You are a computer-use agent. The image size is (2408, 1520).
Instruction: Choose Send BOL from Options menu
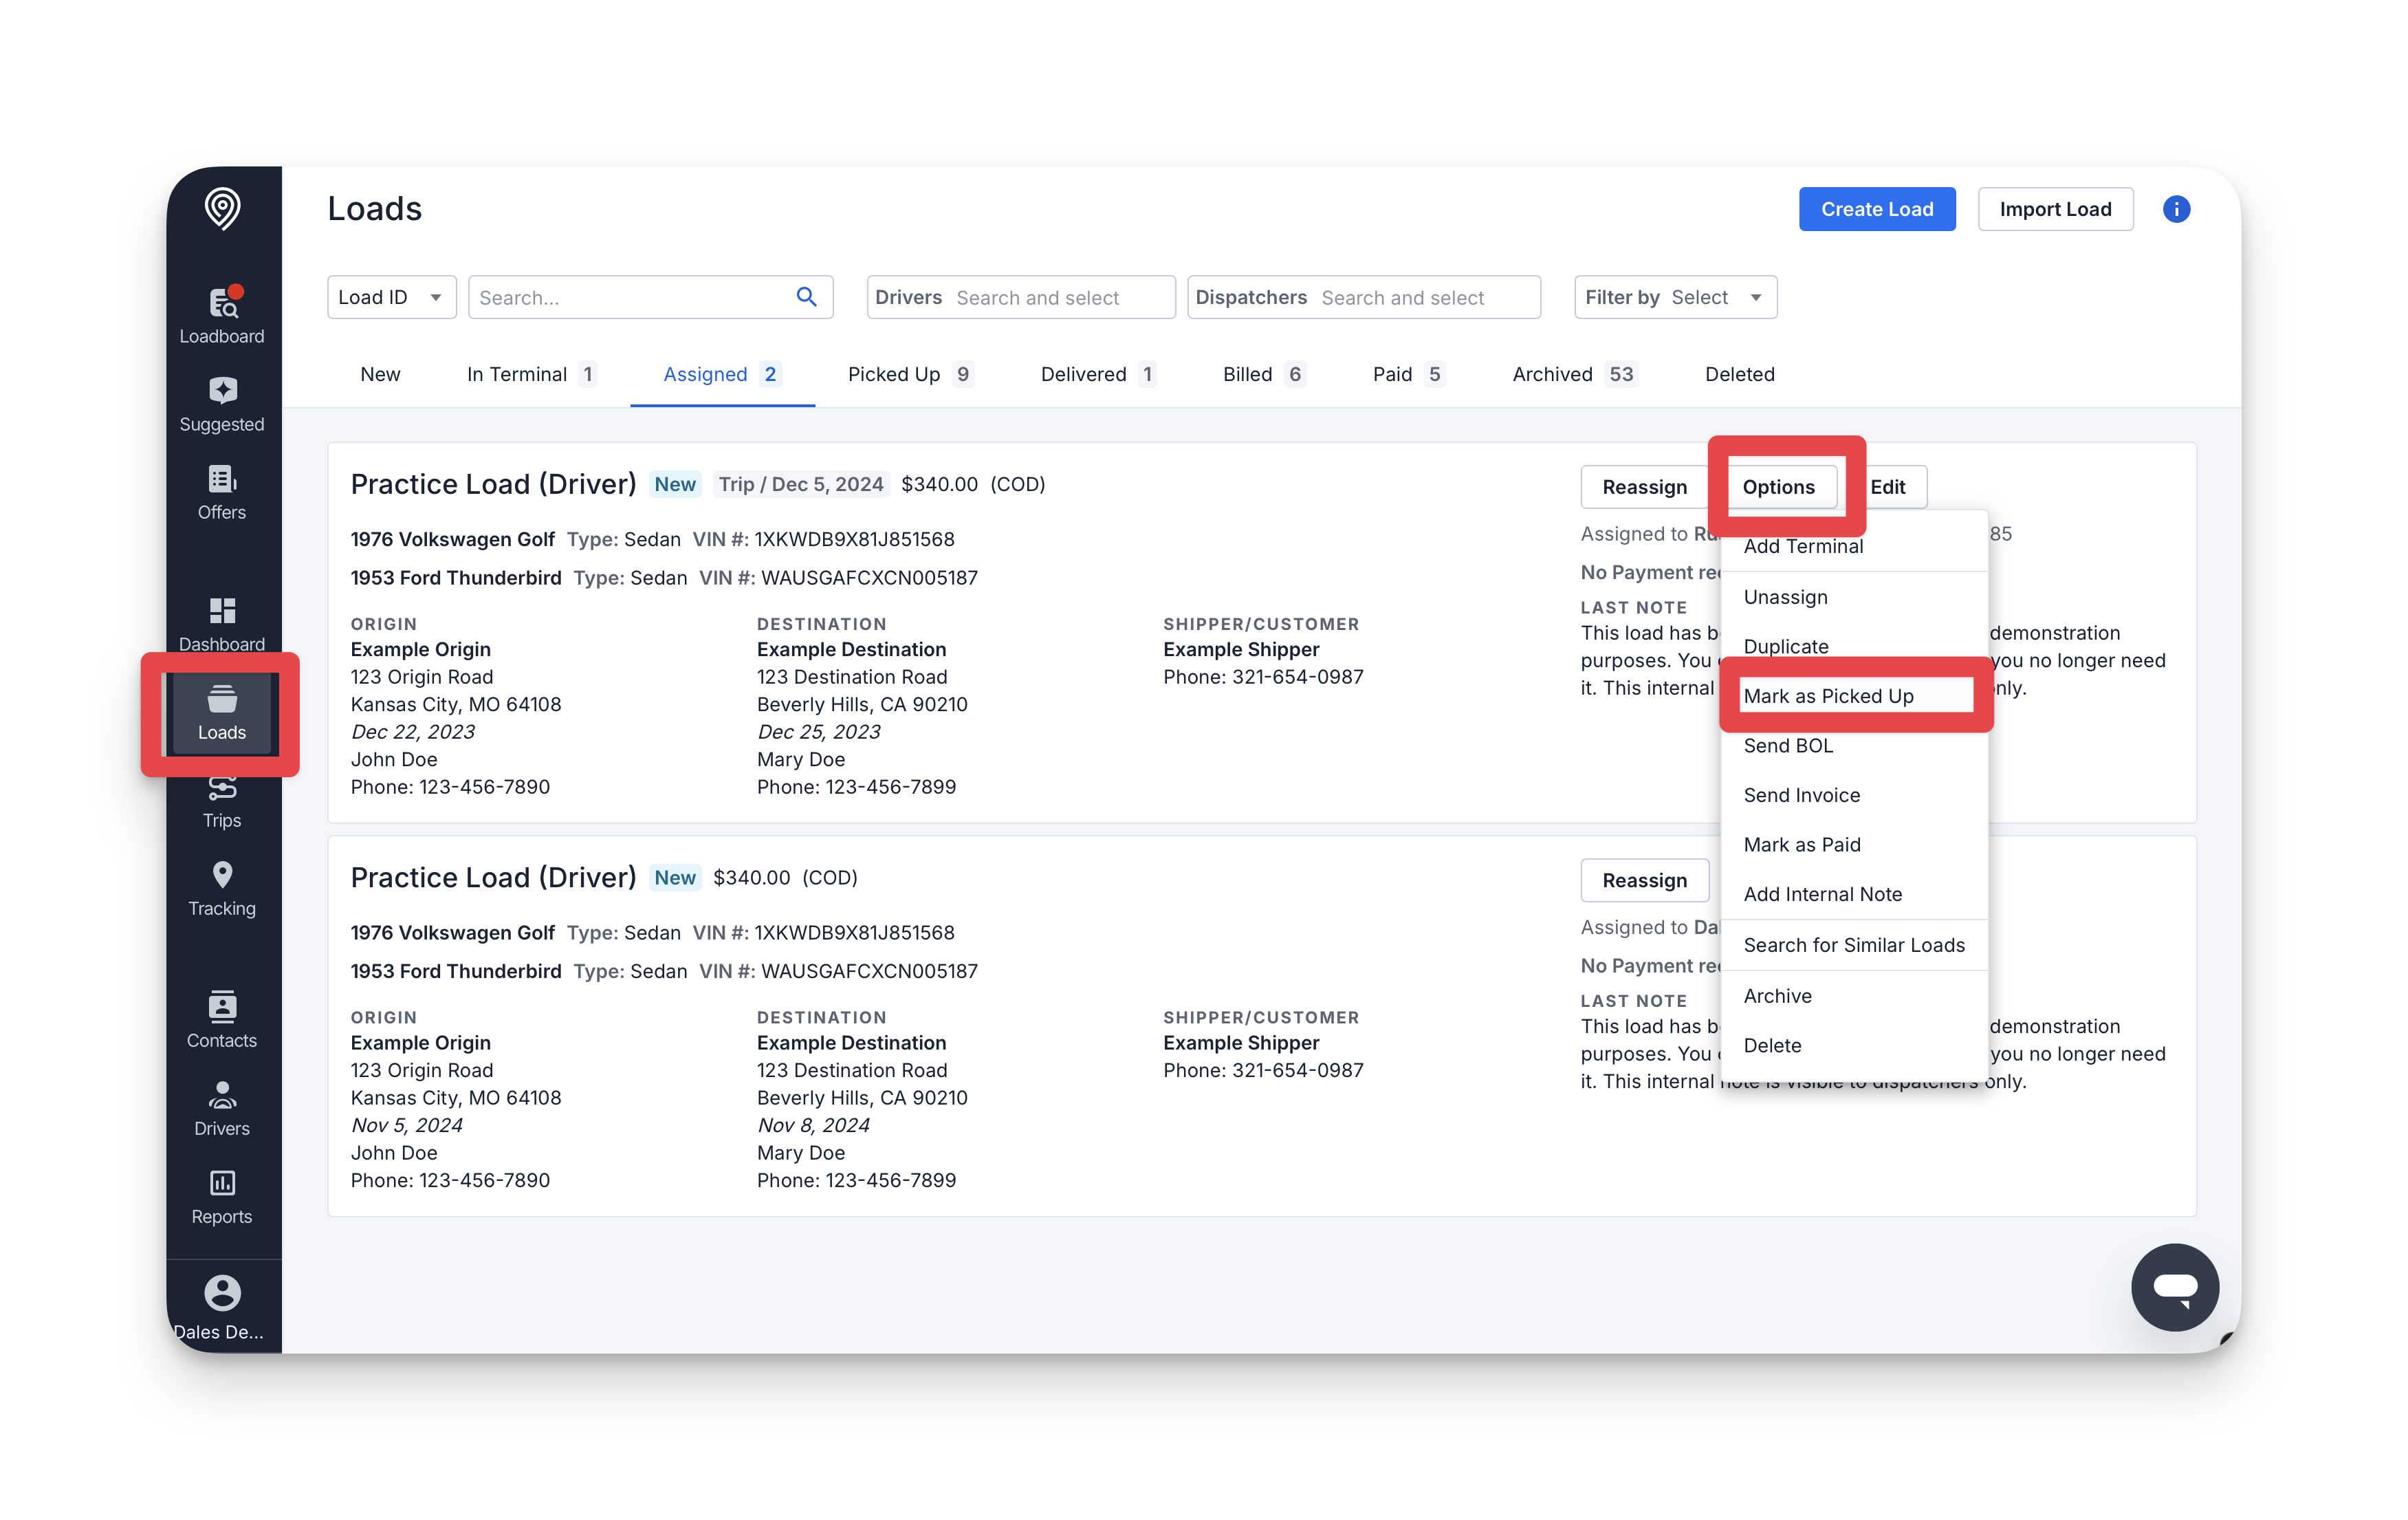coord(1854,745)
